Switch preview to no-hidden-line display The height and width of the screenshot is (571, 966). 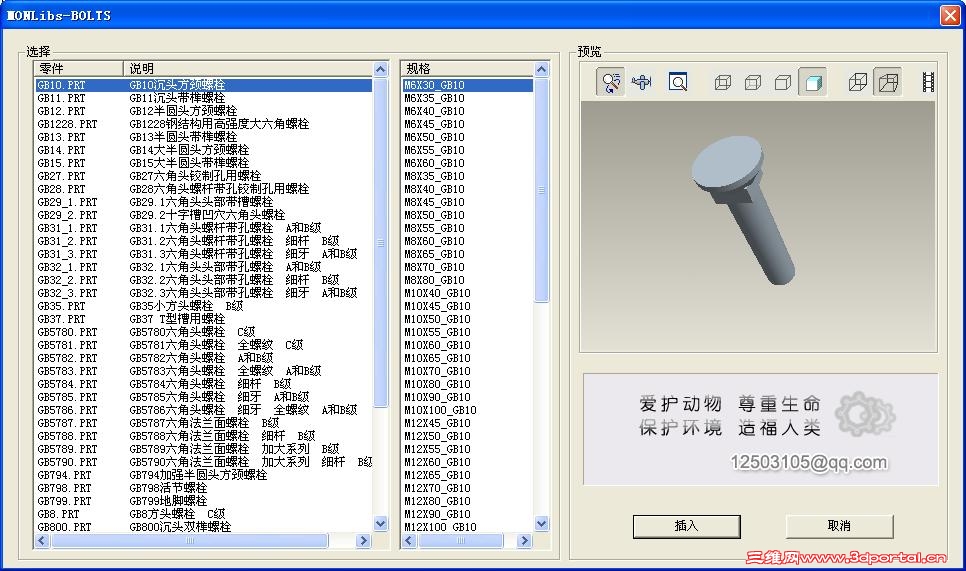[782, 82]
